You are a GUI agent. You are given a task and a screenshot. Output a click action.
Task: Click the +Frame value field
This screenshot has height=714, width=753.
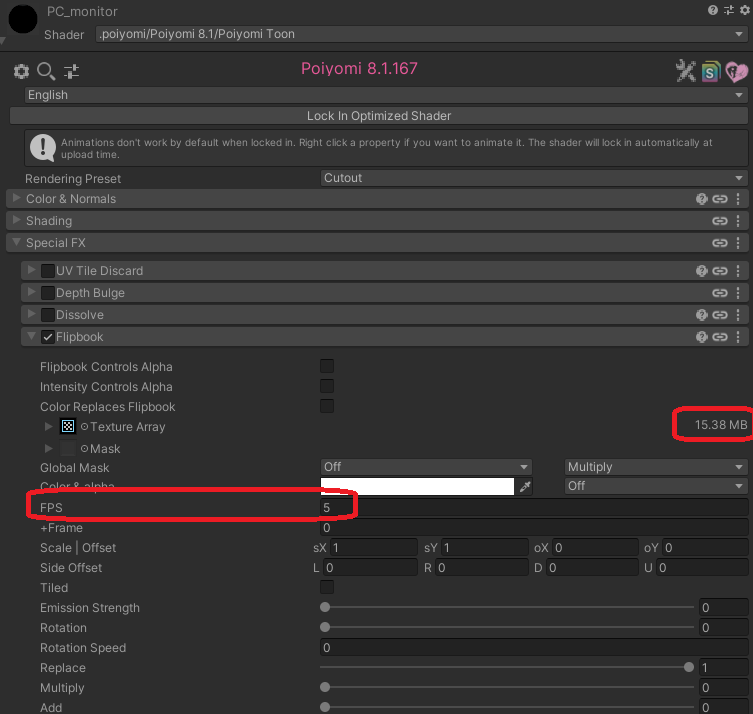(x=534, y=528)
